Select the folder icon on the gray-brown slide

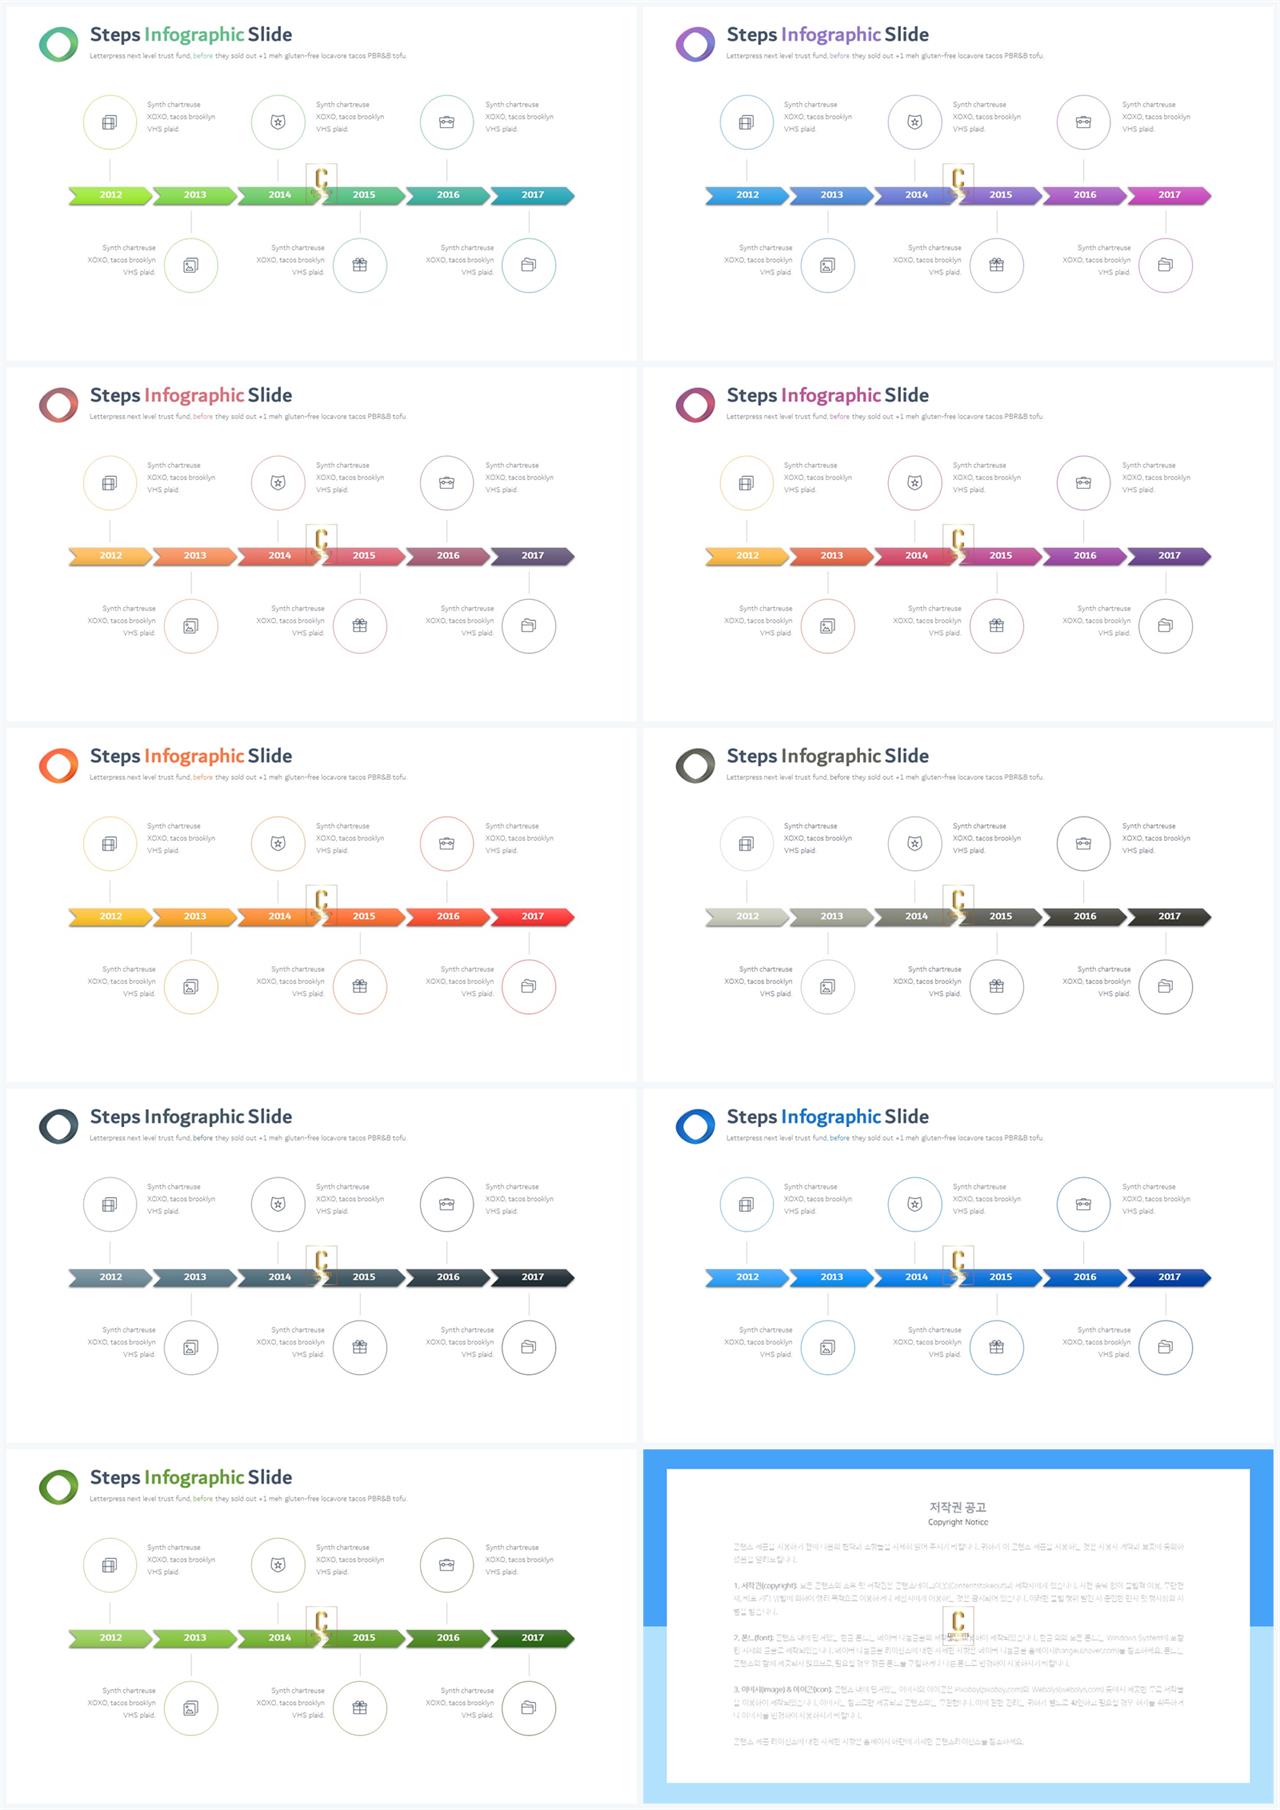click(x=1165, y=987)
